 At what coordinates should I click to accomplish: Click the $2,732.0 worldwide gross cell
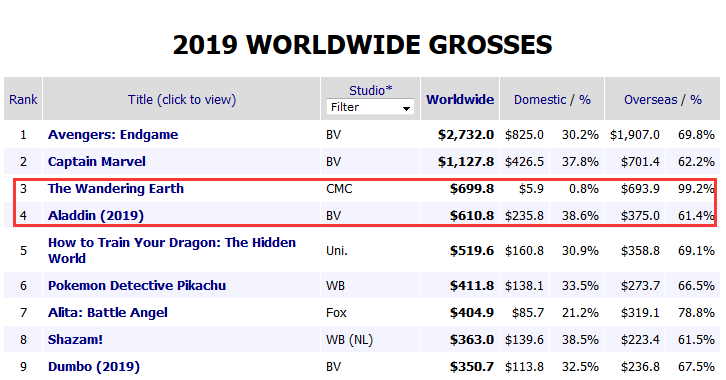click(466, 135)
